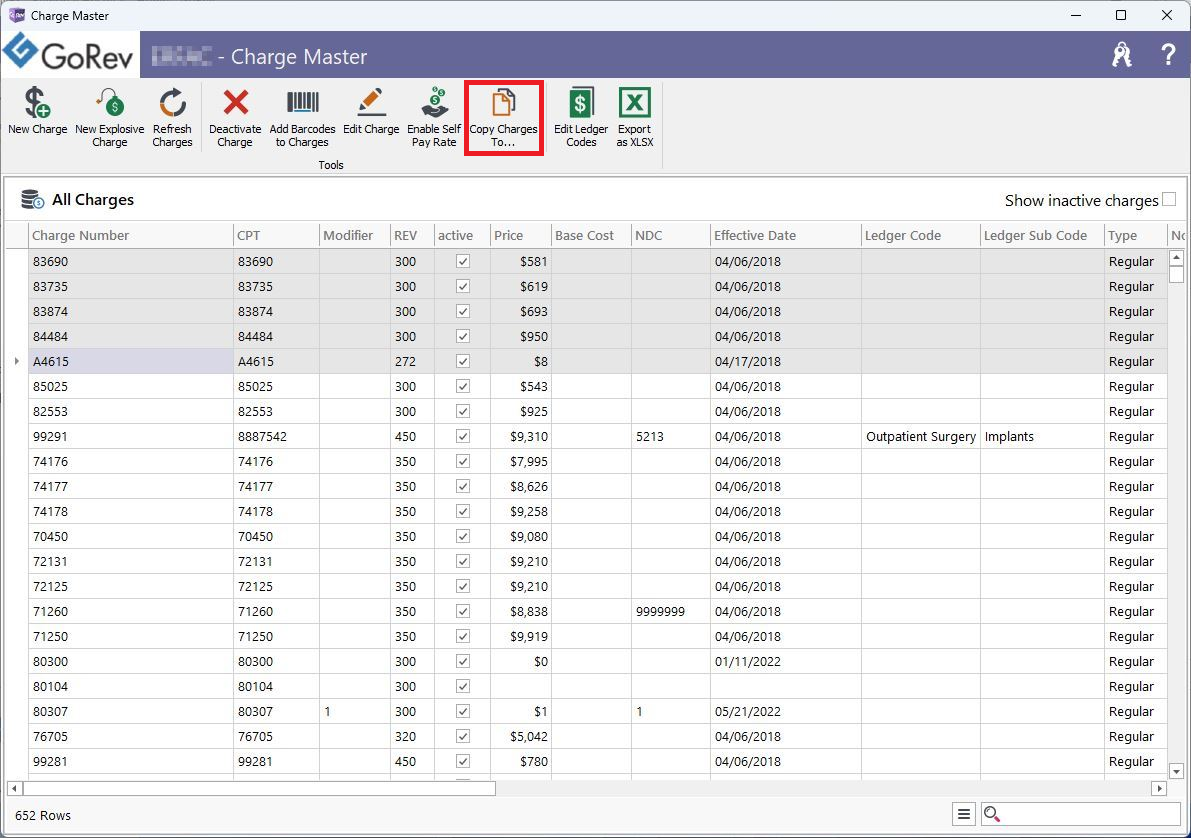This screenshot has height=838, width=1191.
Task: Open Copy Charges To… tool
Action: point(504,119)
